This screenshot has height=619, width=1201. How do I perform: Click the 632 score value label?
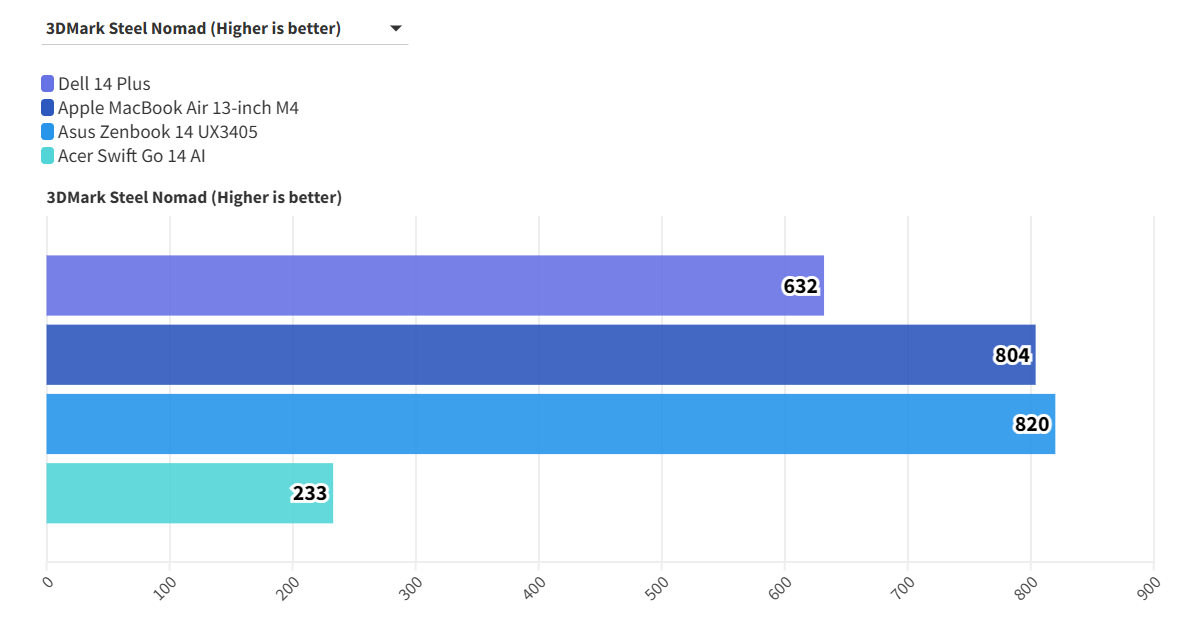click(800, 287)
